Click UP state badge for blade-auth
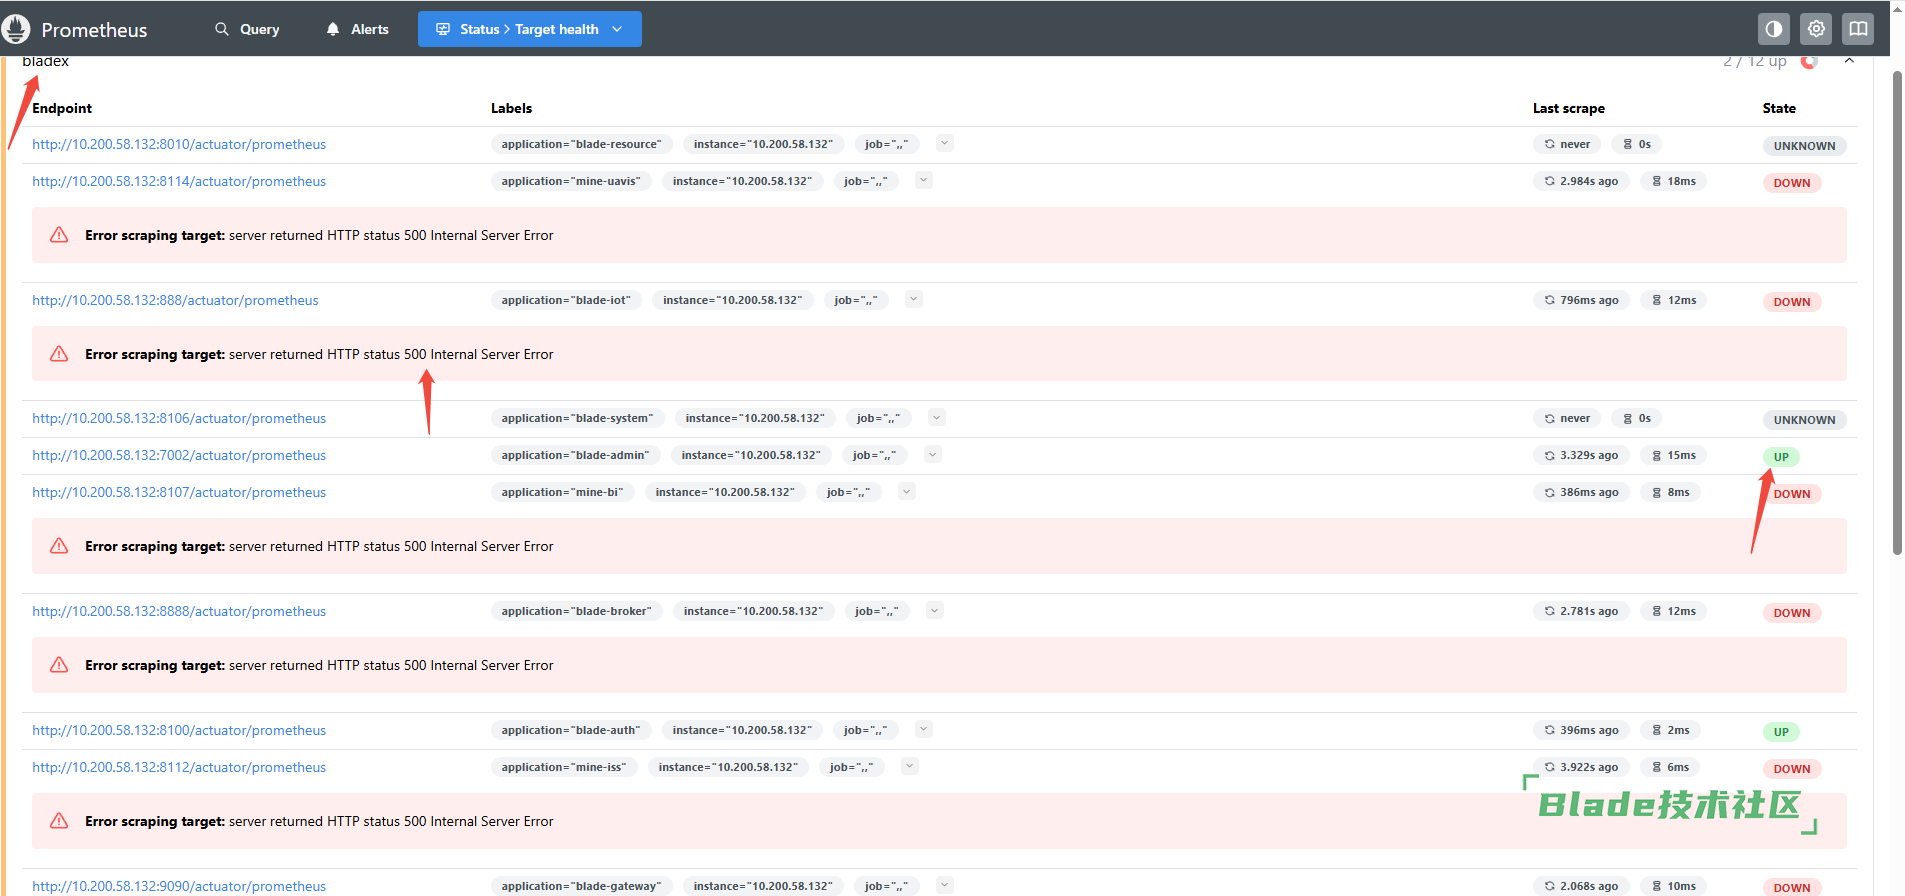Image resolution: width=1905 pixels, height=896 pixels. pos(1781,732)
